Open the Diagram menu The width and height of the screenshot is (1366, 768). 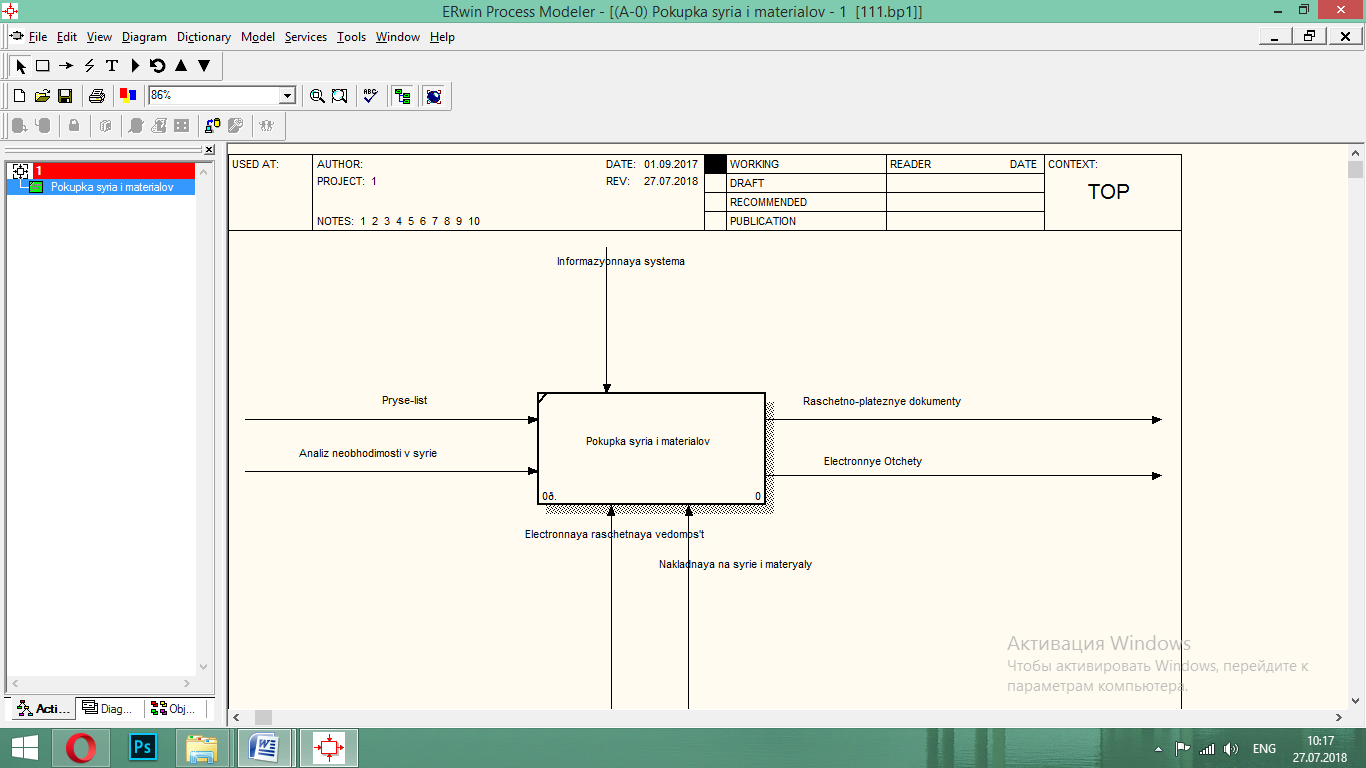coord(144,37)
